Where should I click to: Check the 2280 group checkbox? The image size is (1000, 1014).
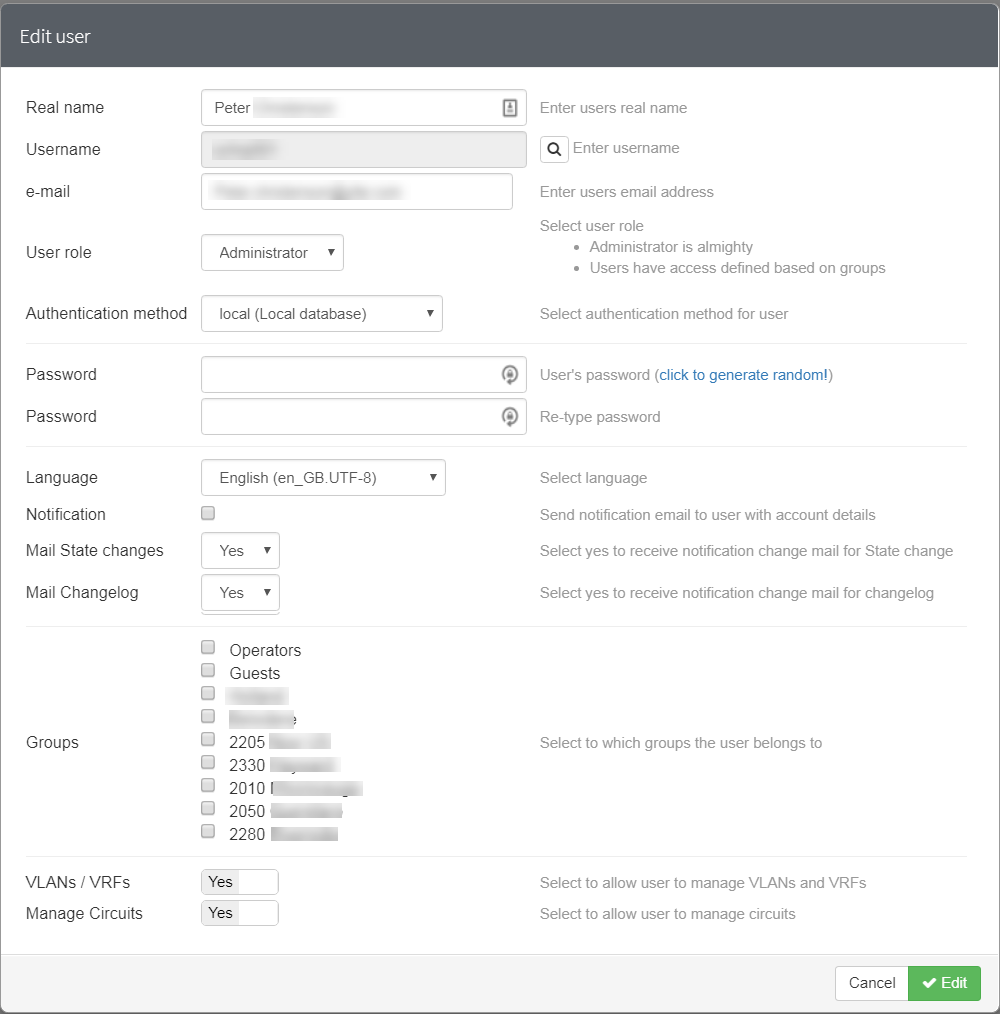pyautogui.click(x=207, y=830)
